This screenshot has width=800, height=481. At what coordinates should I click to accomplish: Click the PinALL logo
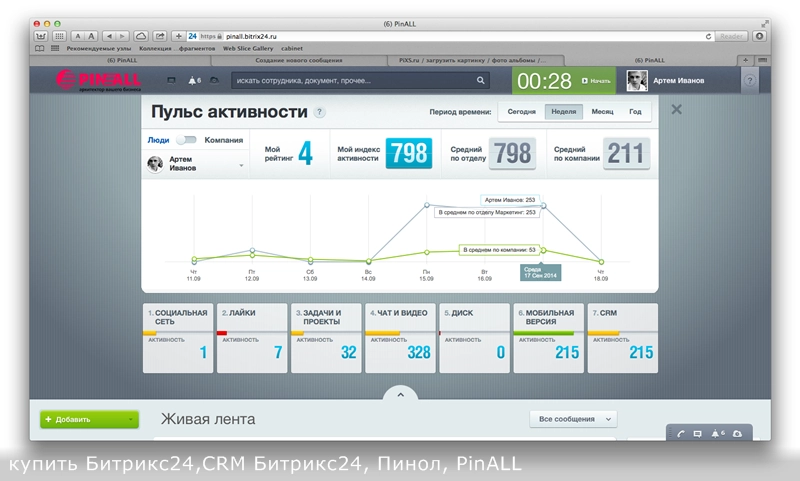tap(98, 80)
